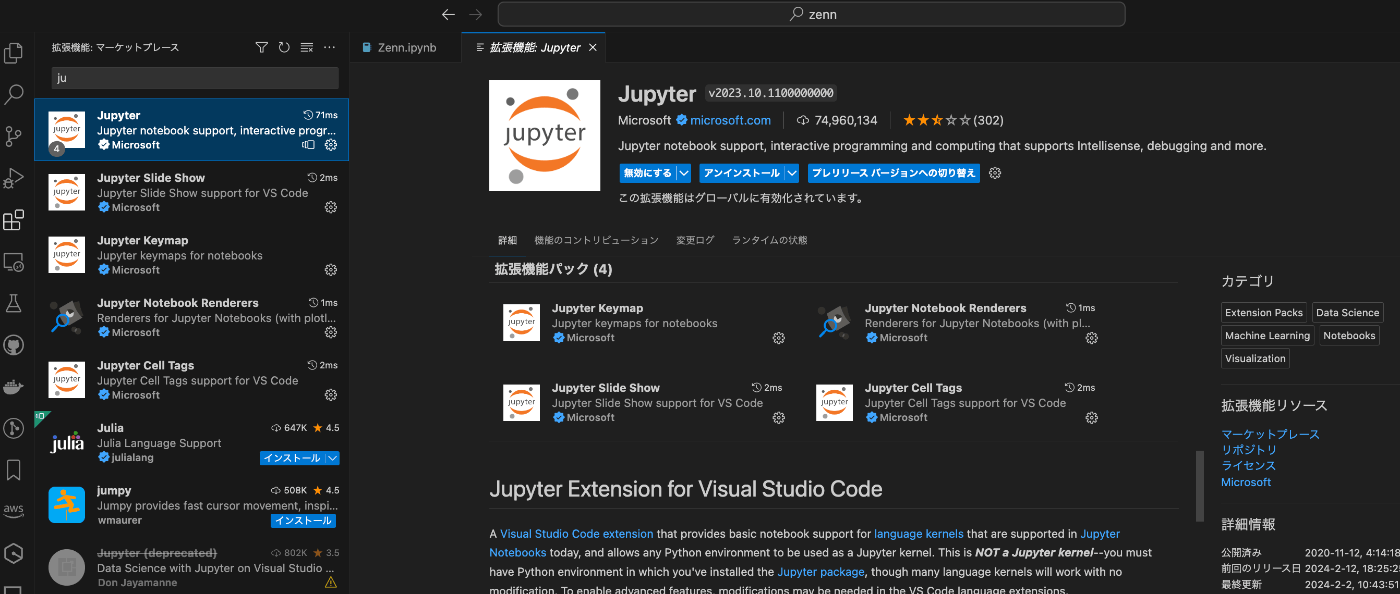
Task: Open the Bookmarks view icon
Action: click(14, 470)
